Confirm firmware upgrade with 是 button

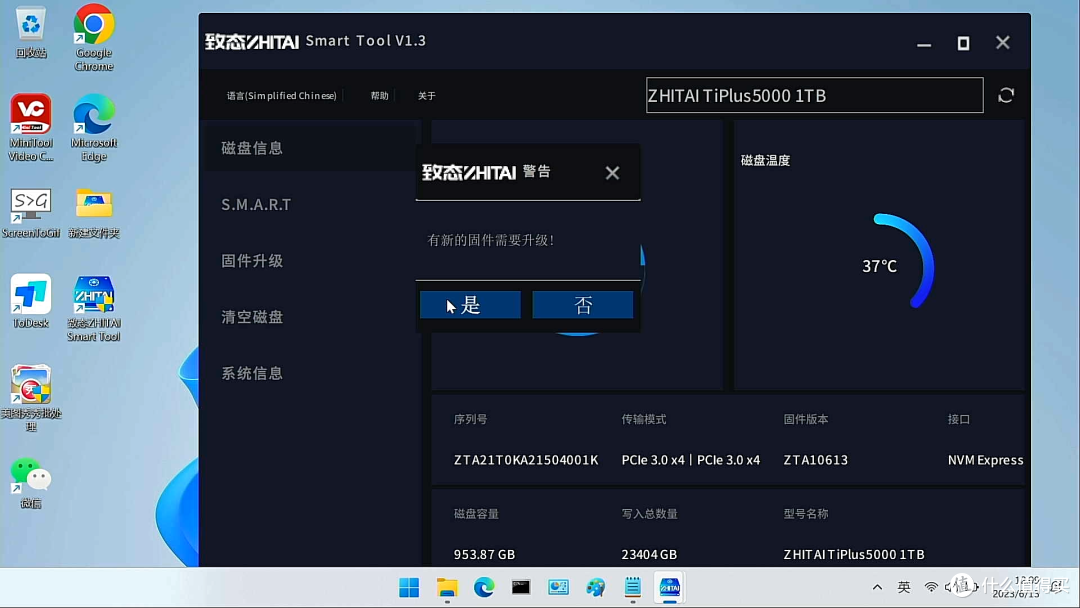pos(470,304)
